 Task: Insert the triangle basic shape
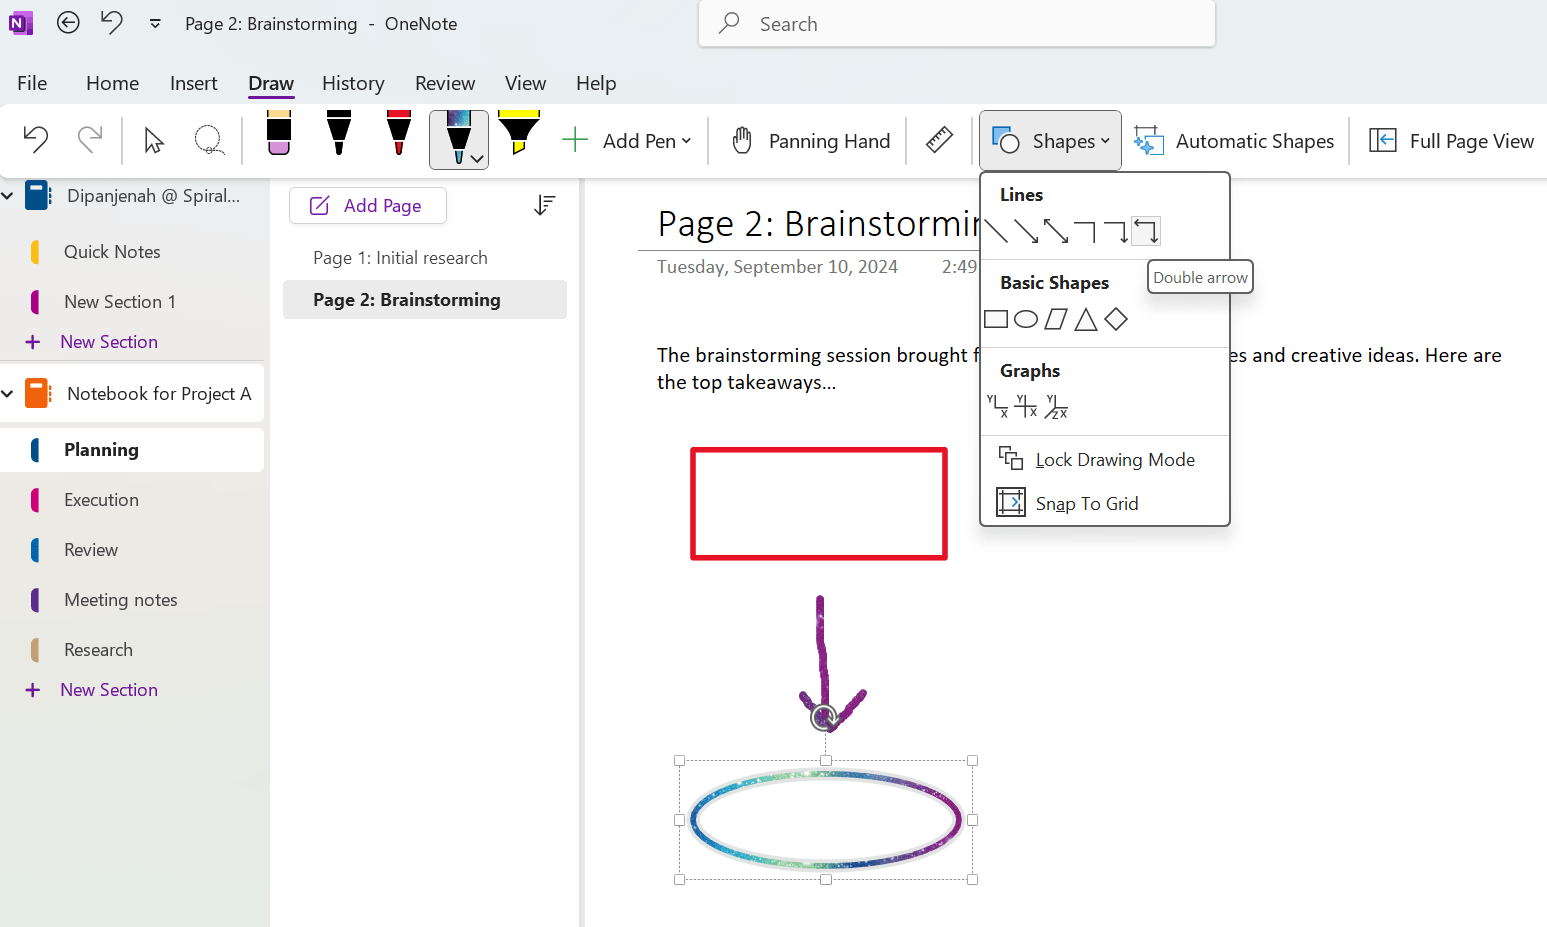(1085, 318)
